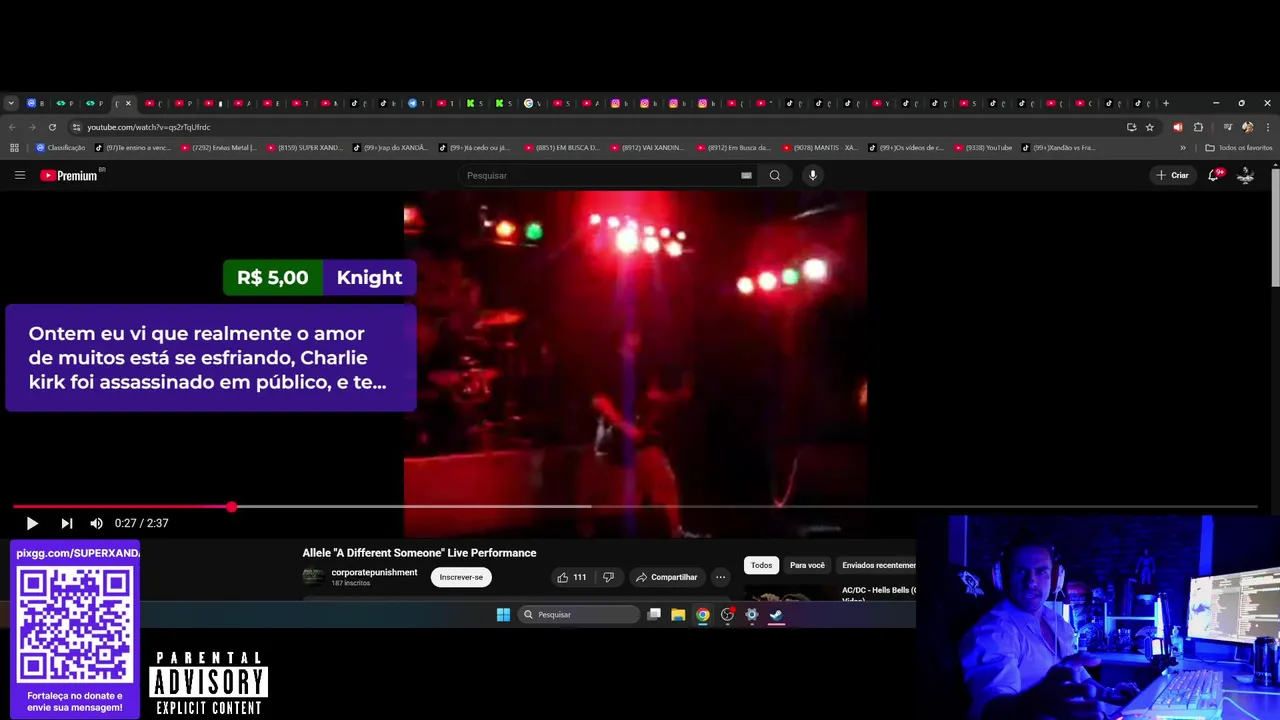Dislike the video
The image size is (1280, 720).
608,577
